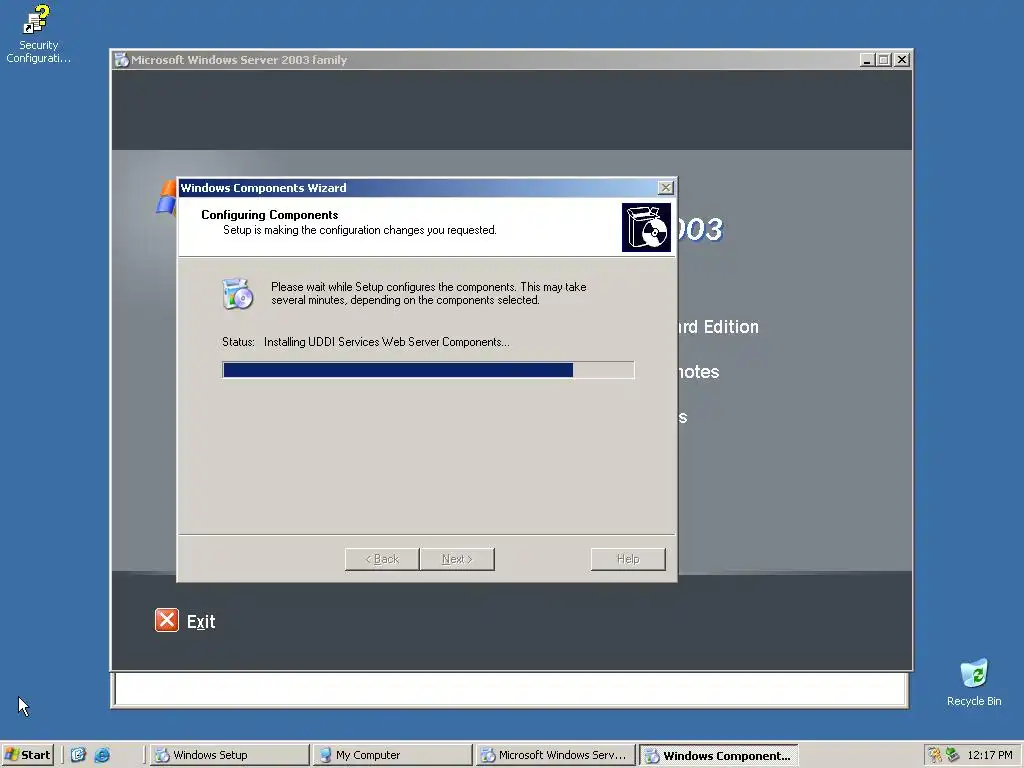Close the Windows Components Wizard dialog
The height and width of the screenshot is (768, 1024).
click(x=665, y=188)
